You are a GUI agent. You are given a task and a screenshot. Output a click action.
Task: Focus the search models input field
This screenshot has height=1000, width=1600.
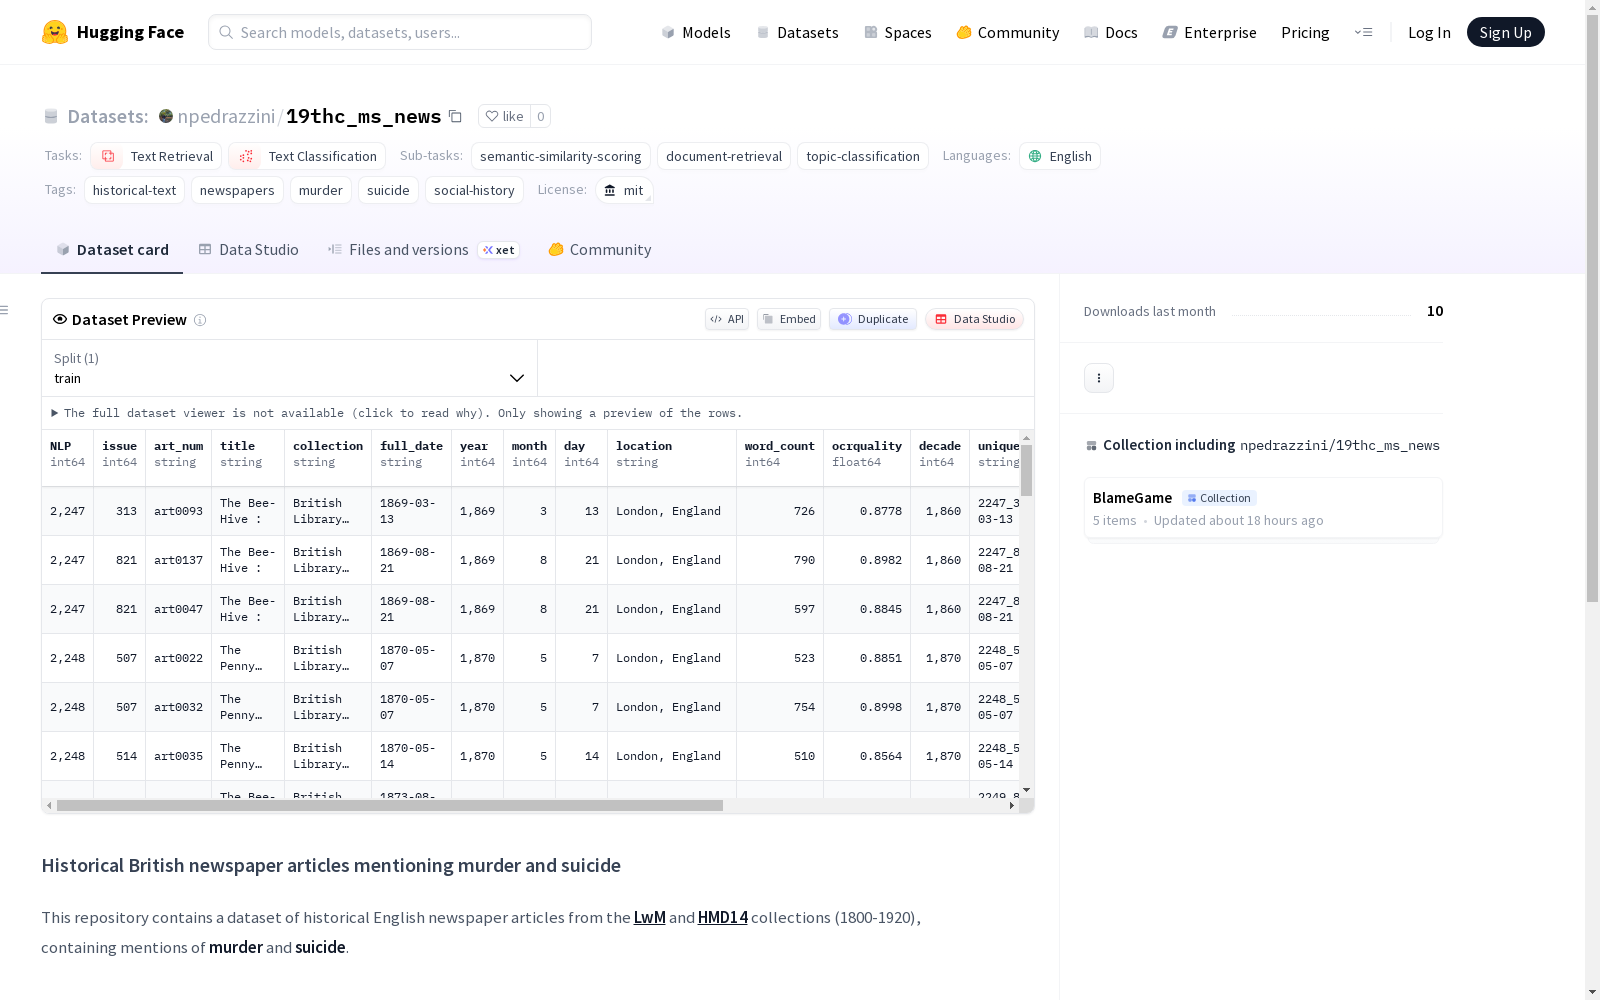(400, 32)
